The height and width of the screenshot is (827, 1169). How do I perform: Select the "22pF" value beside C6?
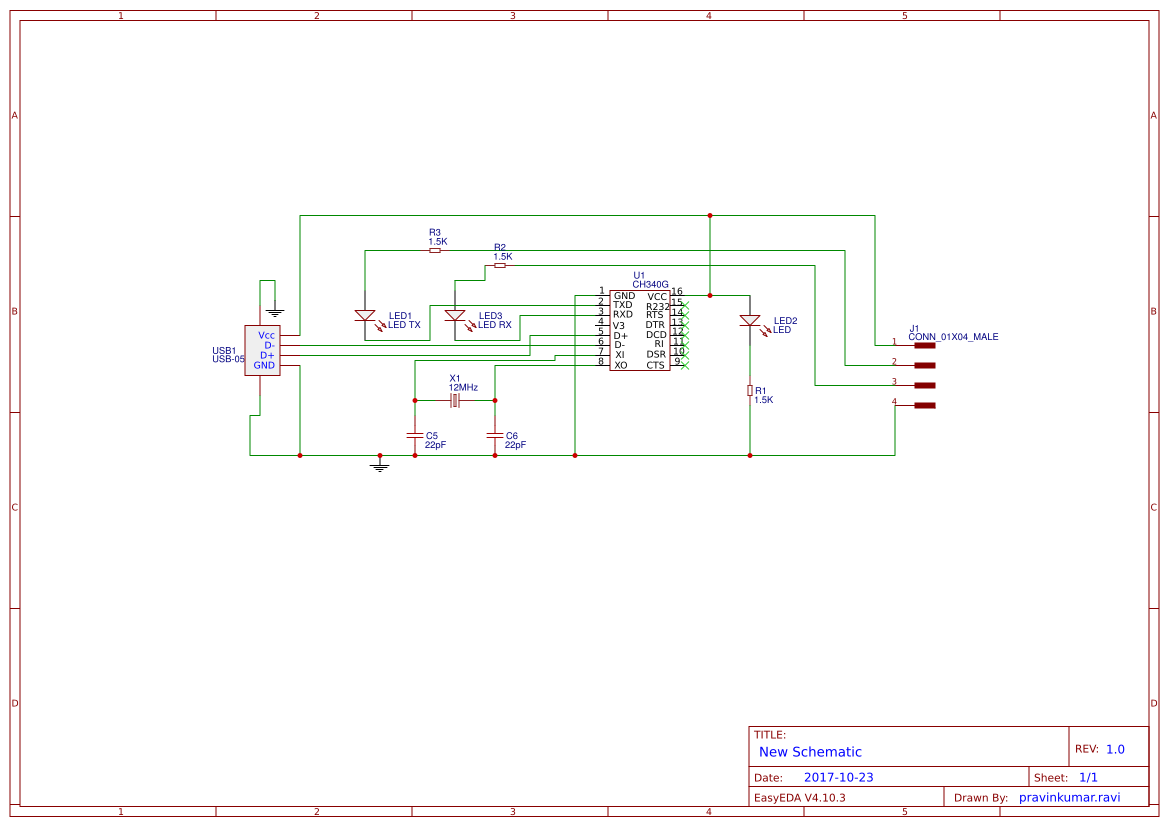(515, 445)
